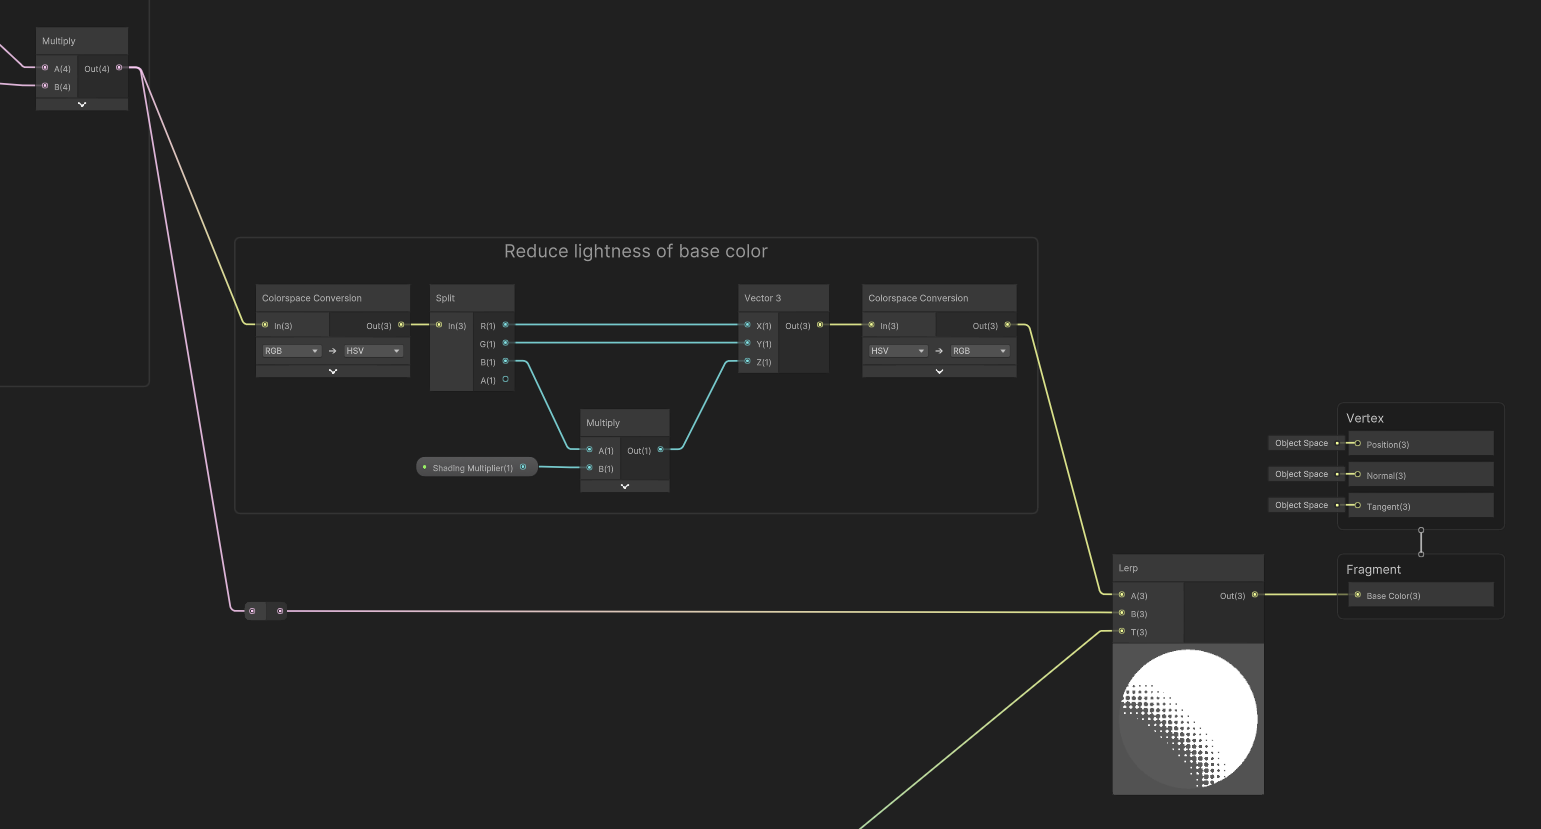Select the 'Reduce lightness of base color' group title
This screenshot has height=829, width=1541.
[636, 251]
